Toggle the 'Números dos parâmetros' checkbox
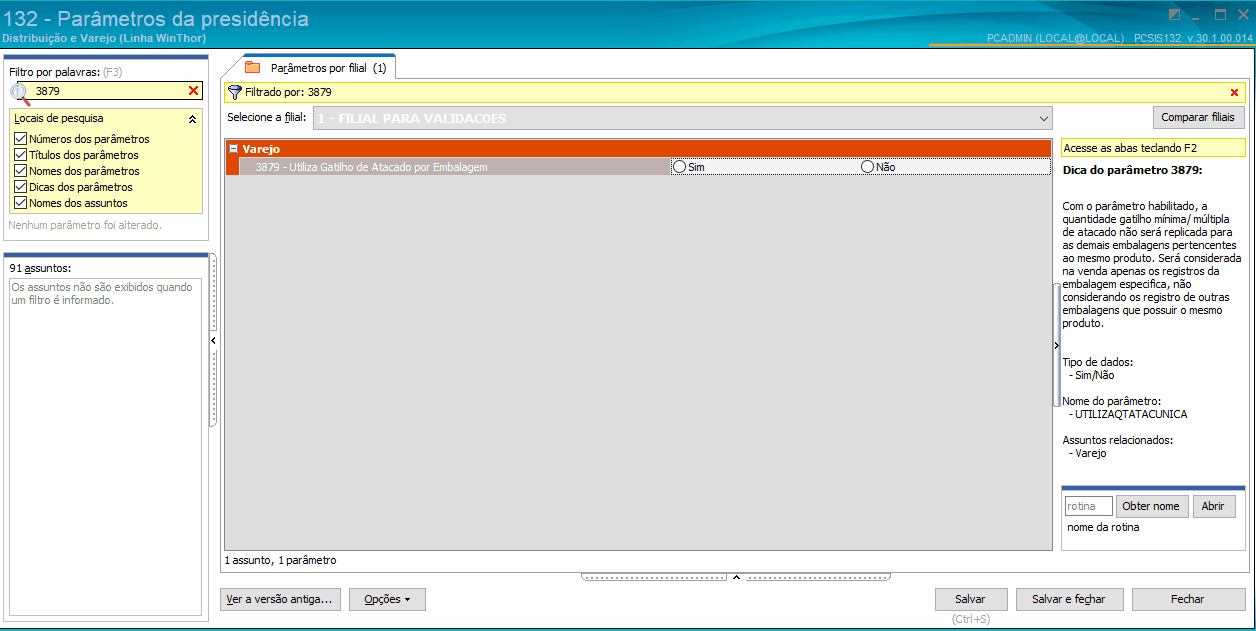The image size is (1256, 631). (x=21, y=139)
